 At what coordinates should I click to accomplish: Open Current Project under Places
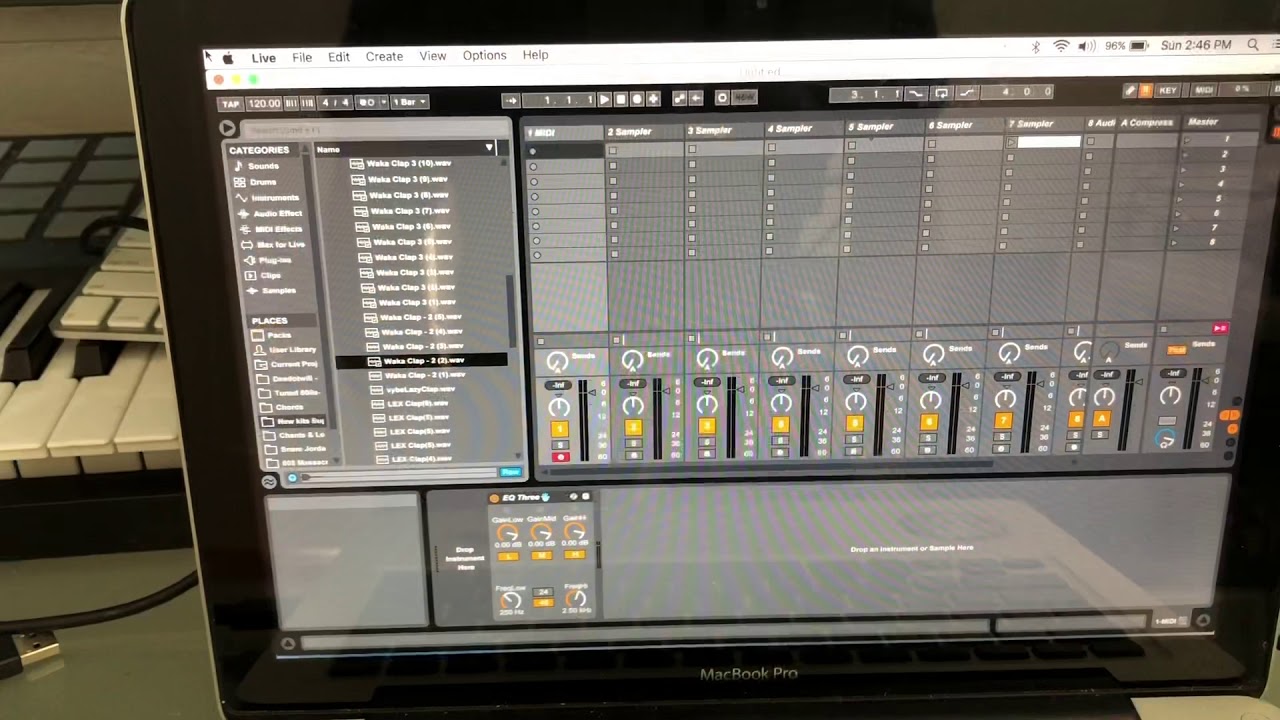[288, 365]
